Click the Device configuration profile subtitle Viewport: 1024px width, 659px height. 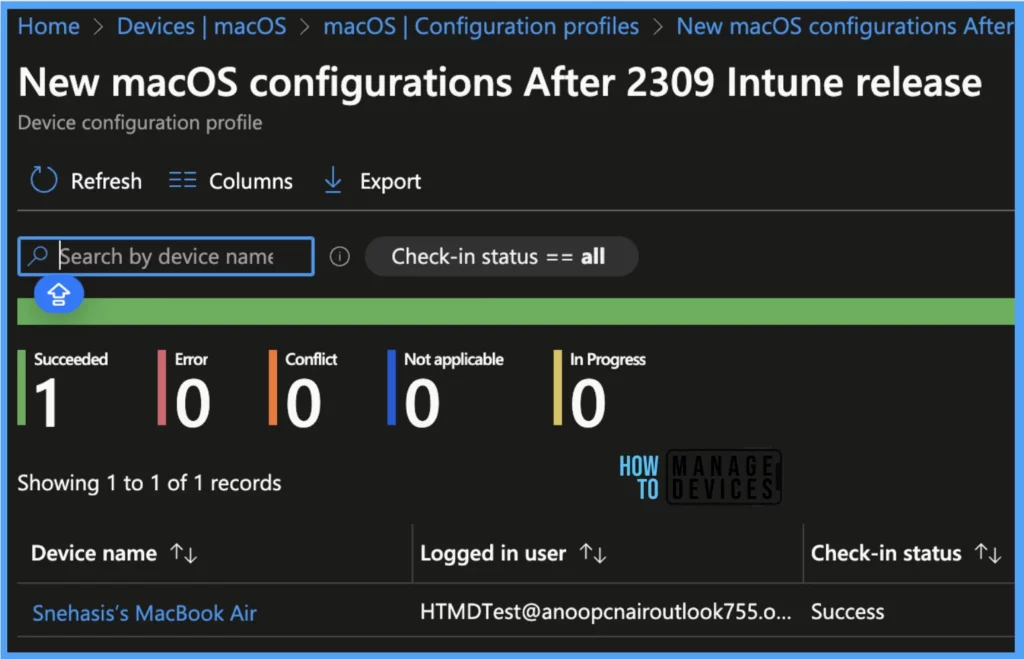click(x=140, y=123)
